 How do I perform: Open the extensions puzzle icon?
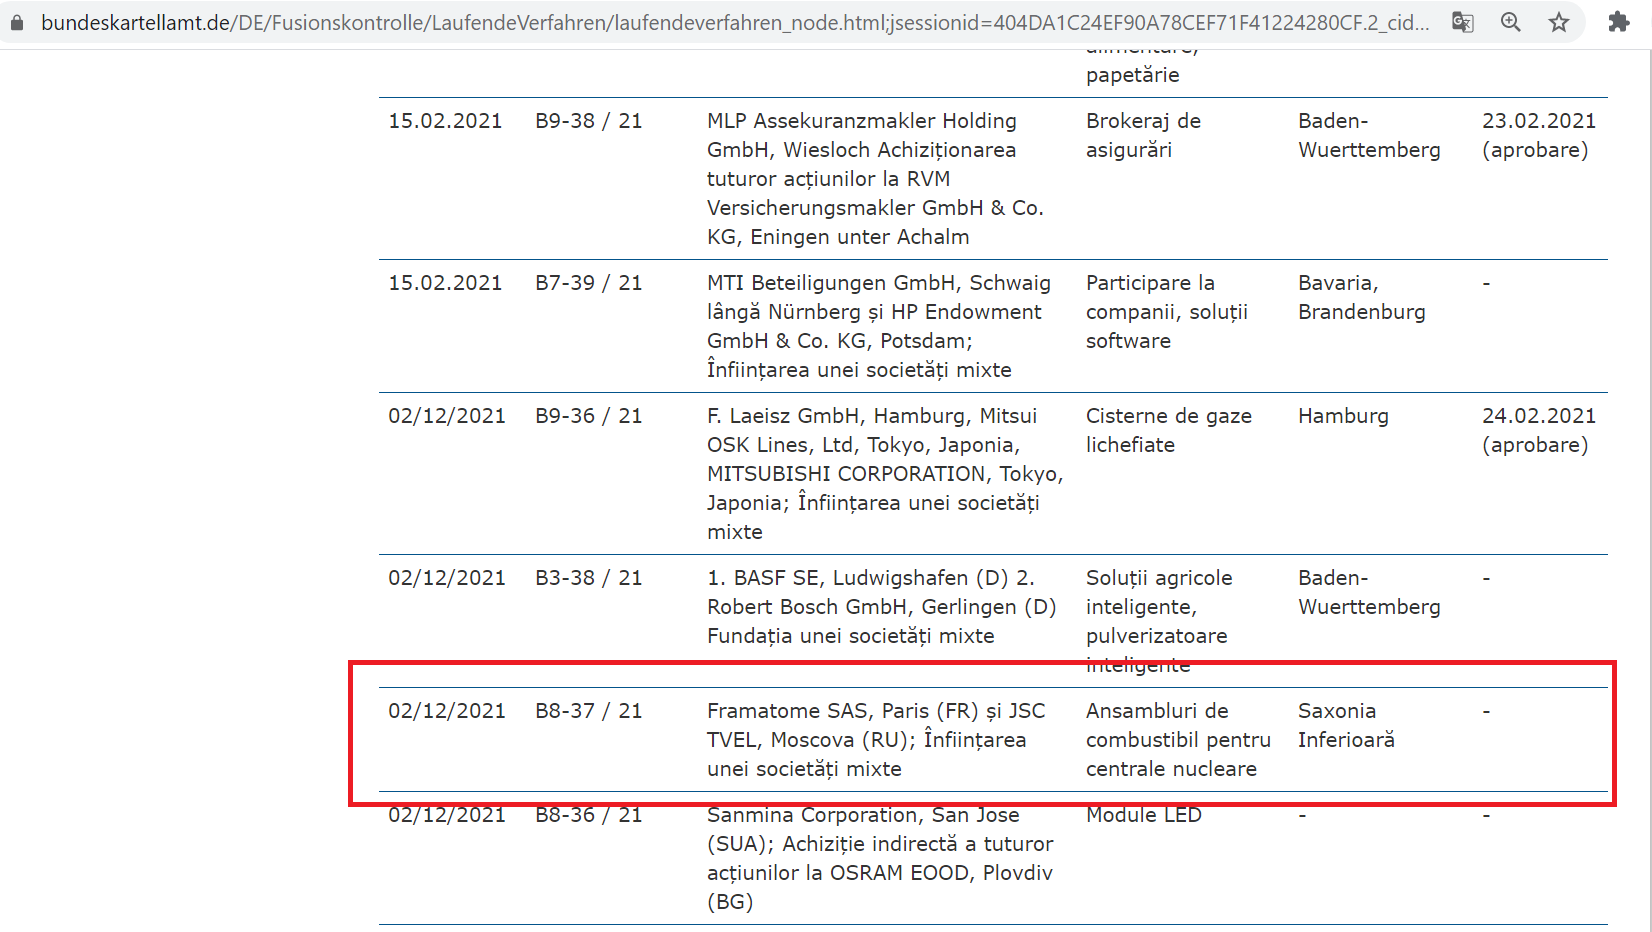pyautogui.click(x=1619, y=21)
